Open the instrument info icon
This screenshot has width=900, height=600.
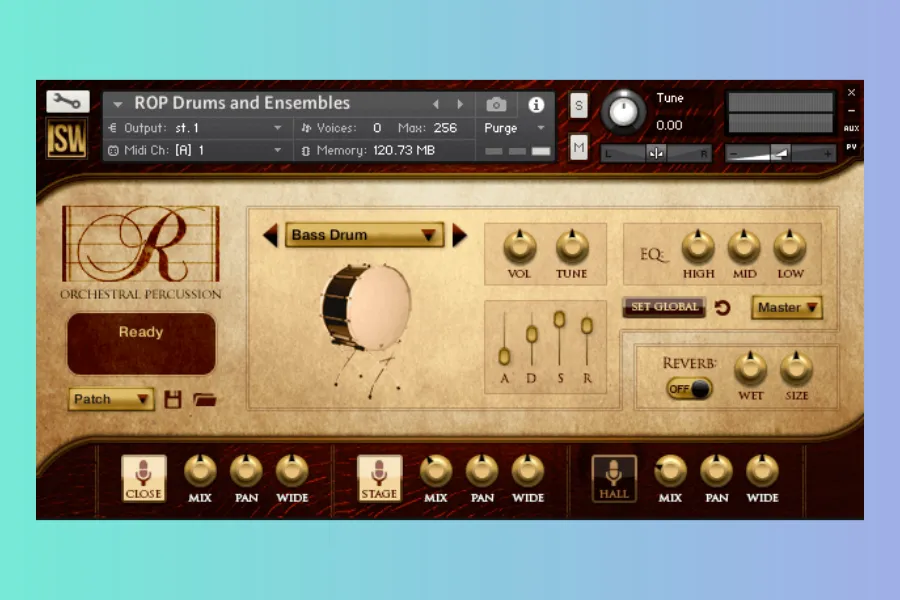(x=537, y=104)
